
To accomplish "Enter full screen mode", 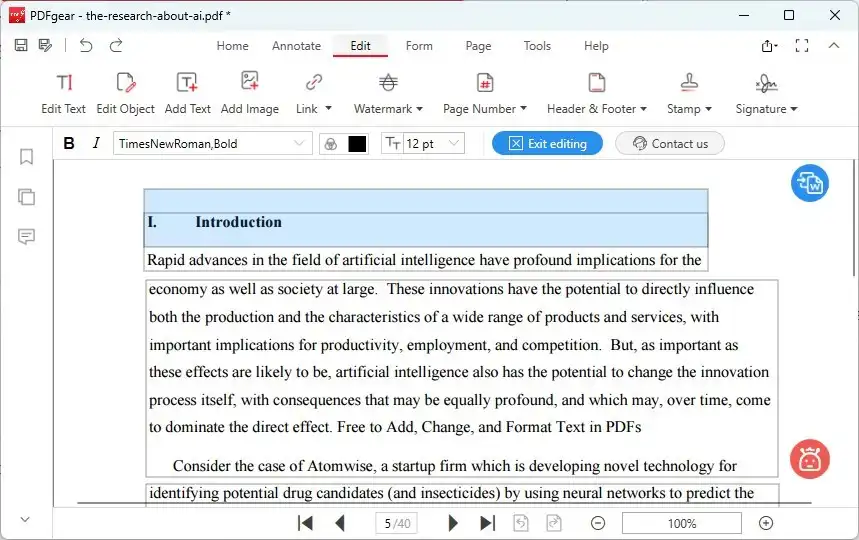I will (801, 45).
